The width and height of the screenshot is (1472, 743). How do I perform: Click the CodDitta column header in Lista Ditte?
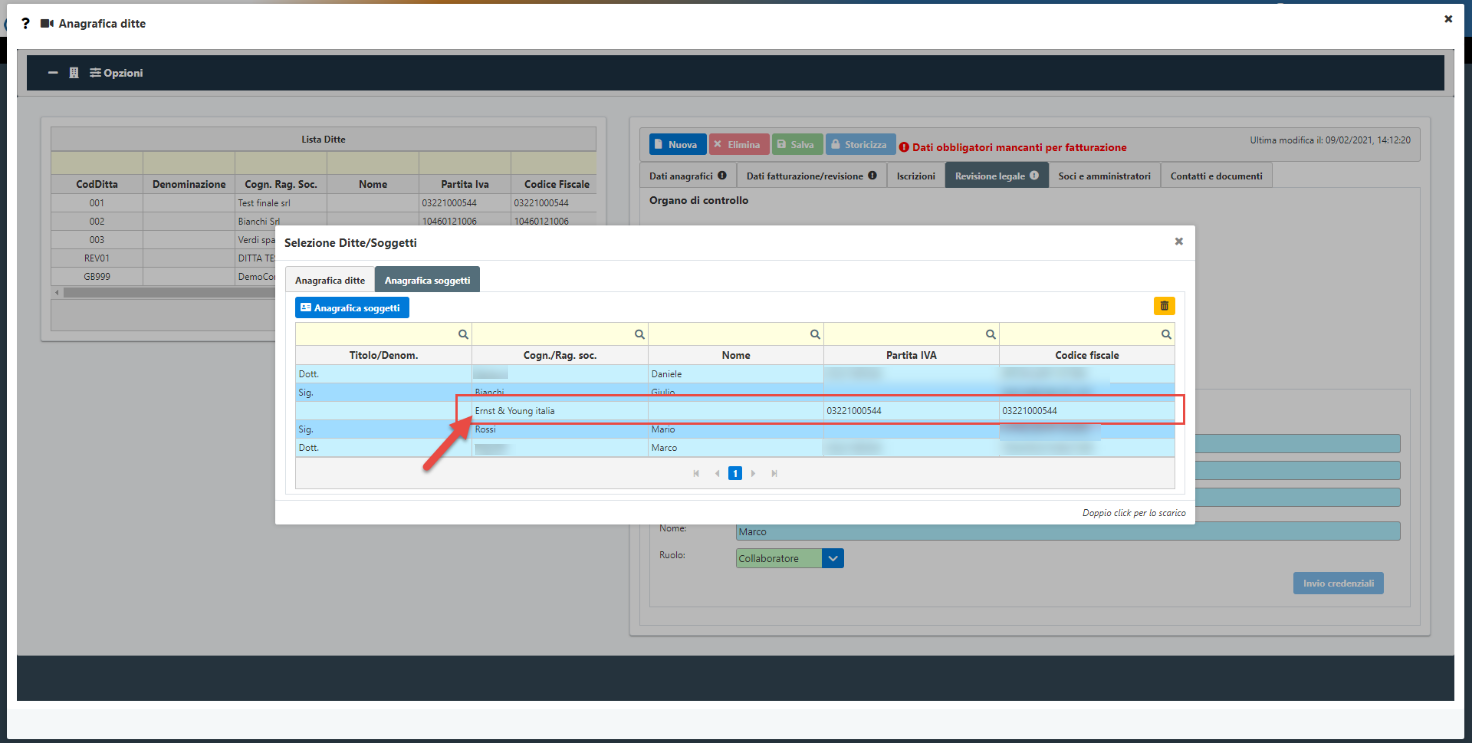(97, 184)
